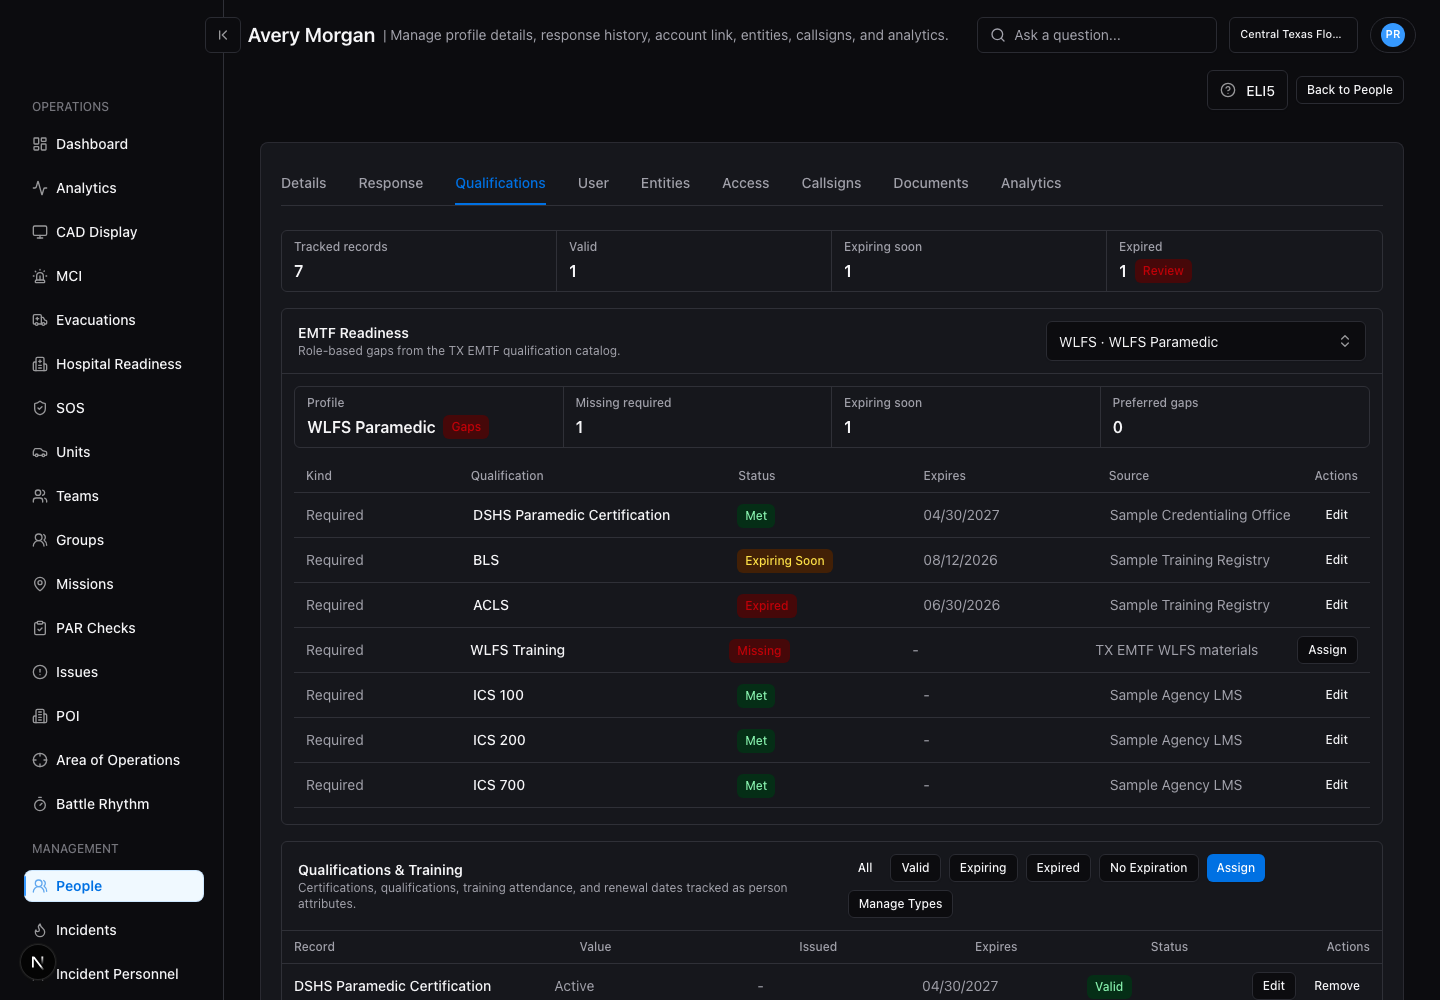Open Units vehicle icon

pos(40,452)
